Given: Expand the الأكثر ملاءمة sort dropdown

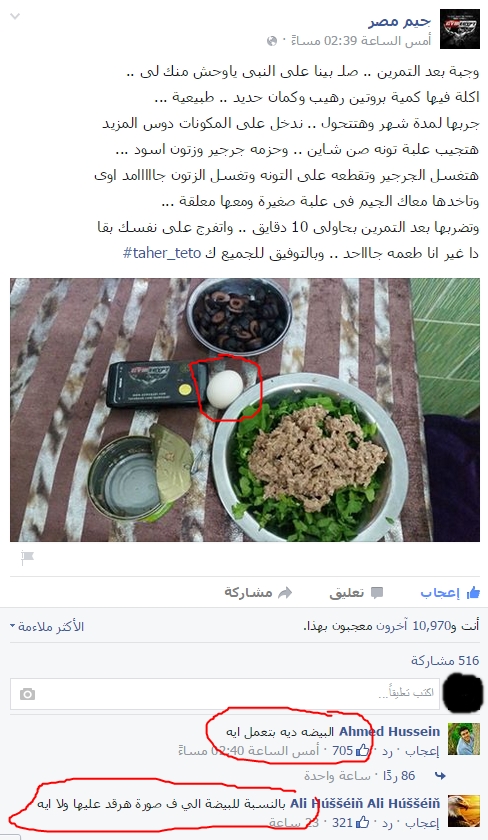Looking at the screenshot, I should (47, 626).
